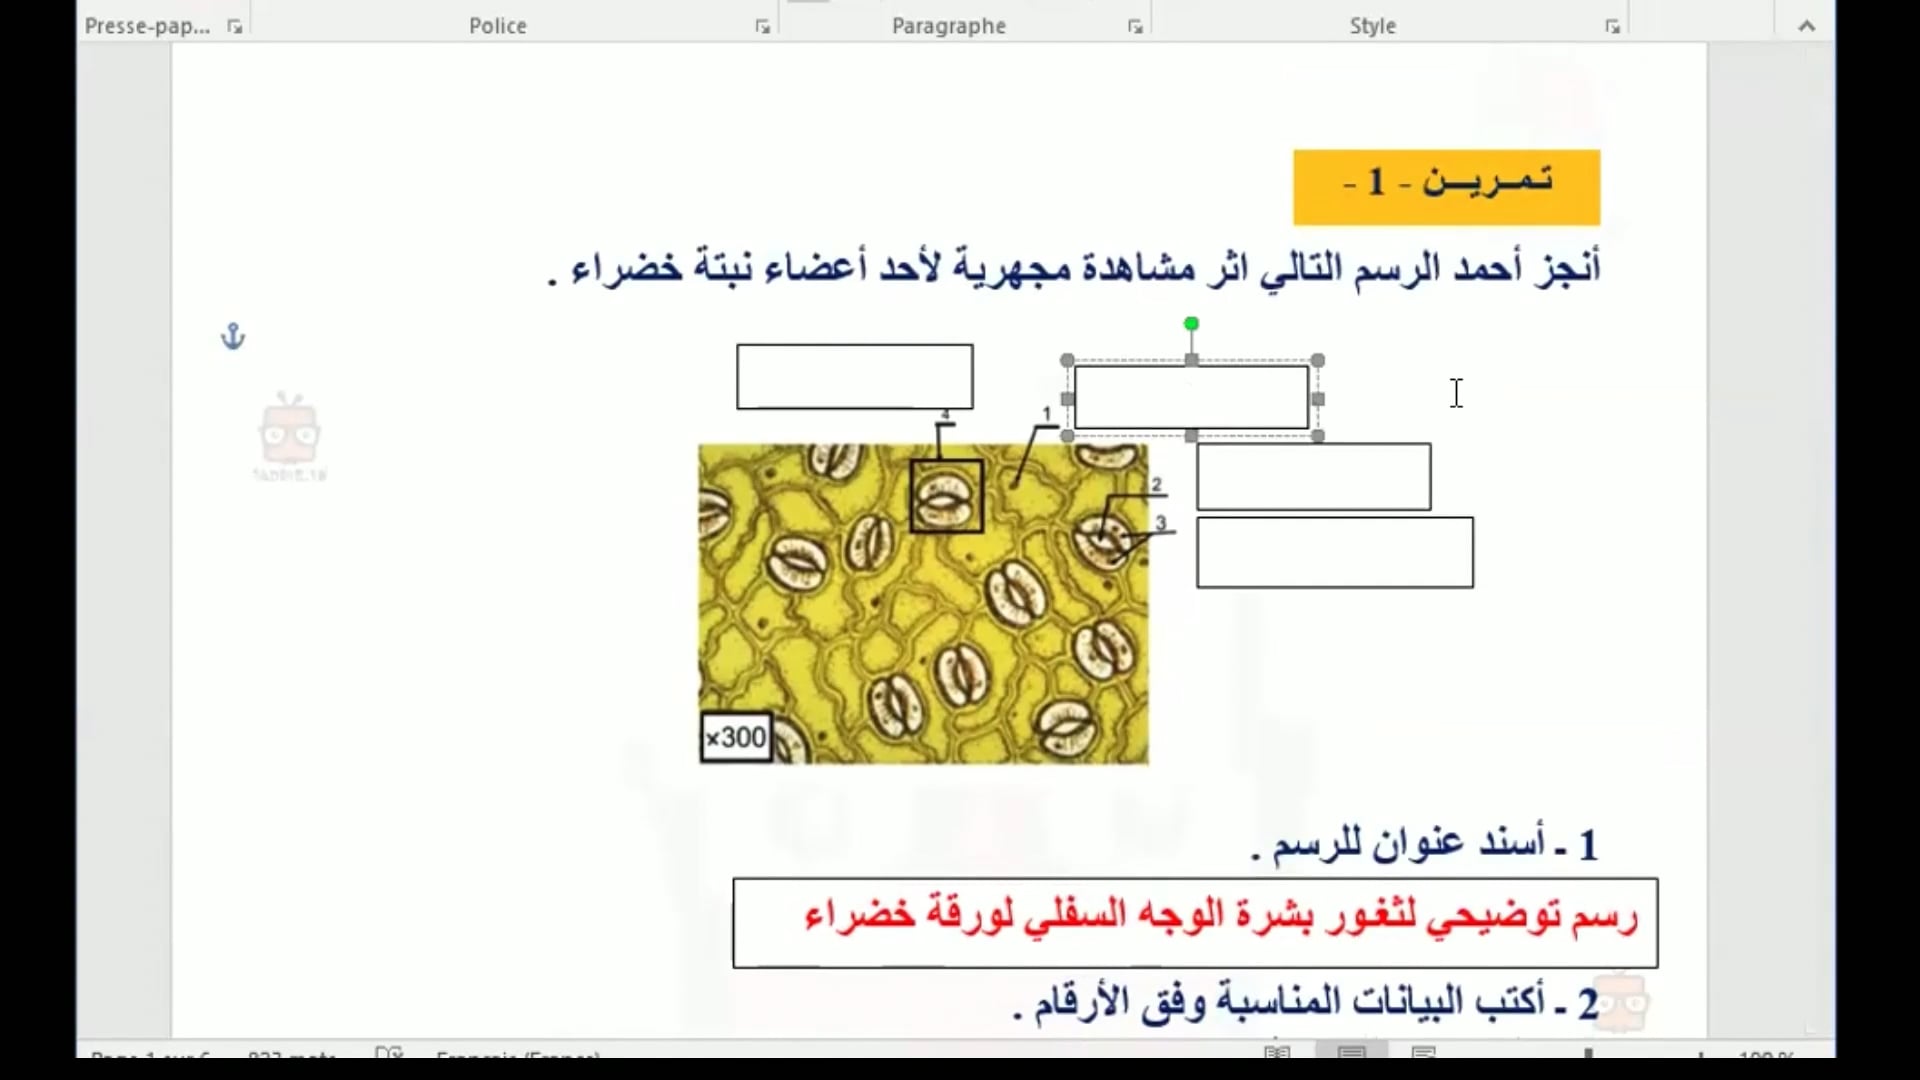Click the x300 magnification label on image

click(x=736, y=738)
